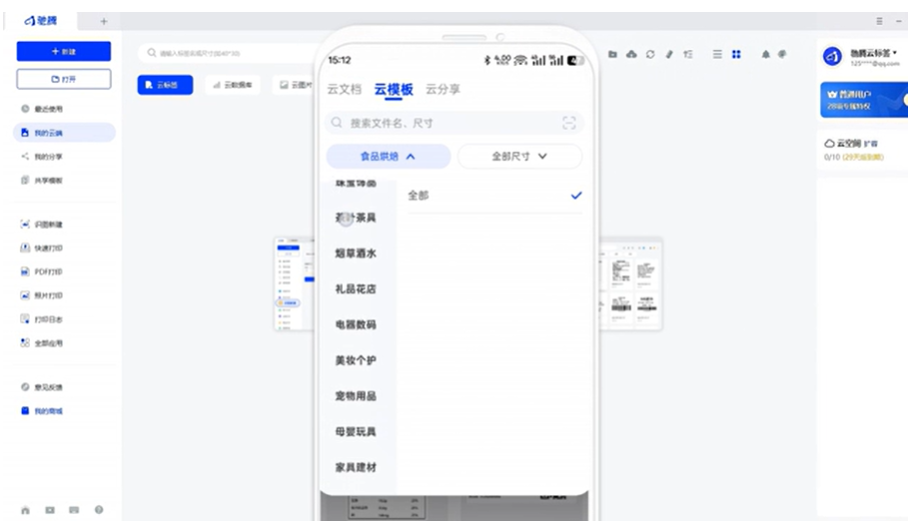Viewport: 911px width, 523px height.
Task: Click the notification bell icon
Action: (766, 54)
